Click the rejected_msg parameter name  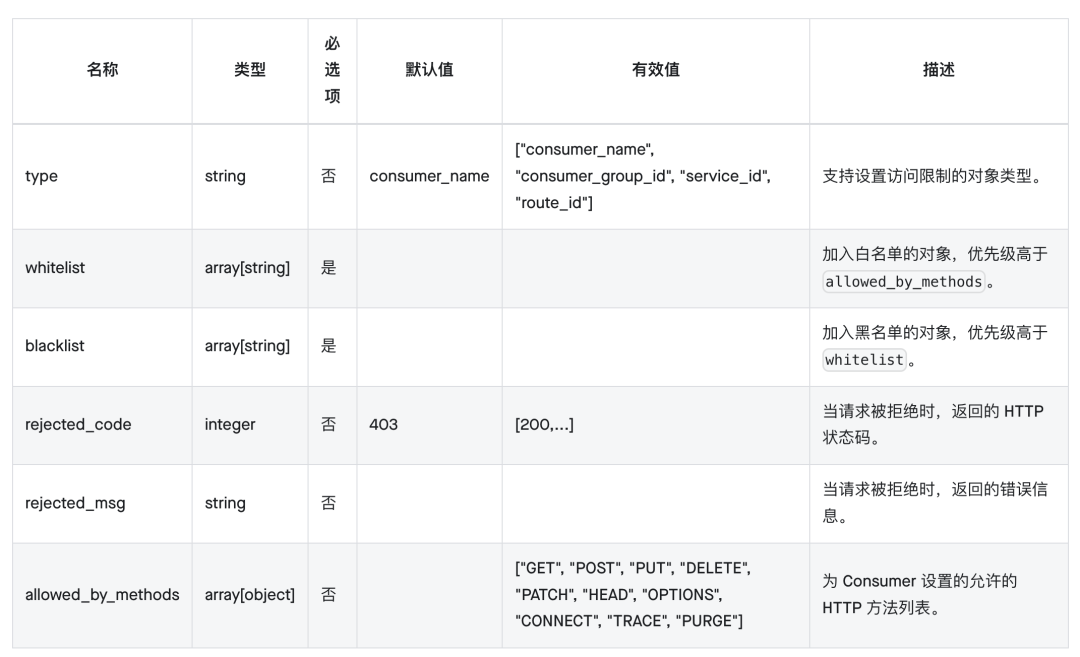click(75, 503)
